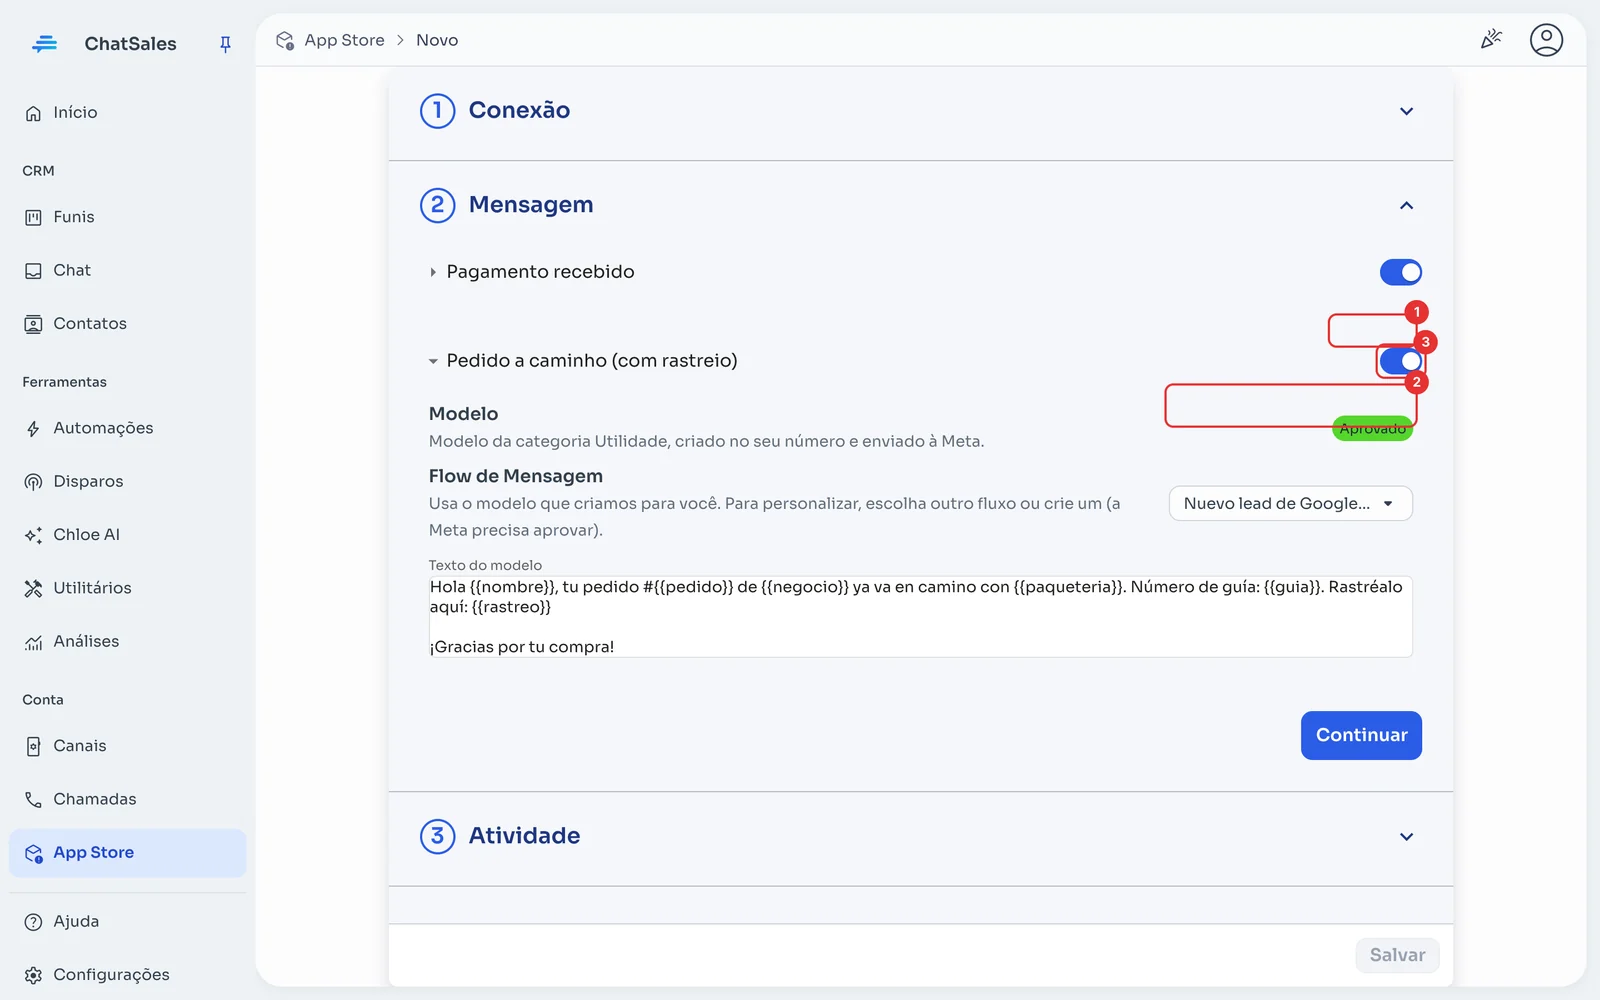Image resolution: width=1600 pixels, height=1000 pixels.
Task: Click the Automações lightning icon
Action: point(33,429)
